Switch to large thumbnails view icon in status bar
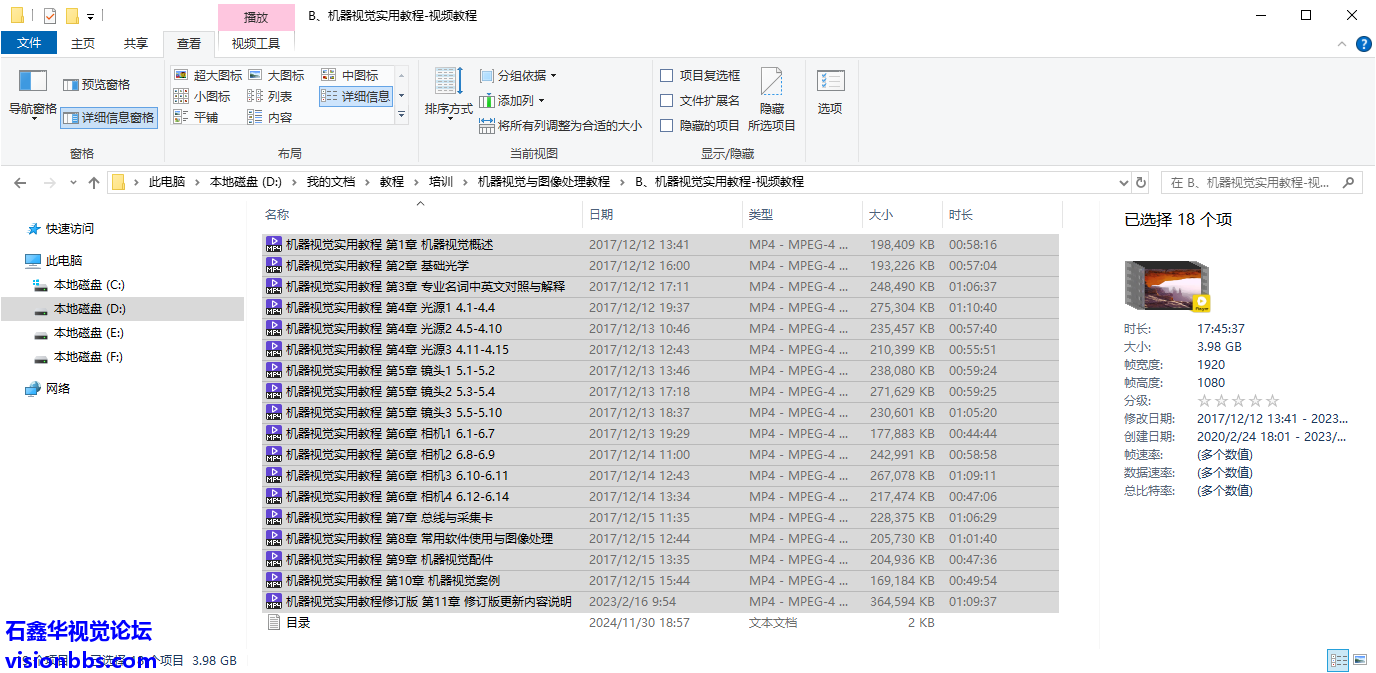Viewport: 1376px width, 673px height. 1359,660
